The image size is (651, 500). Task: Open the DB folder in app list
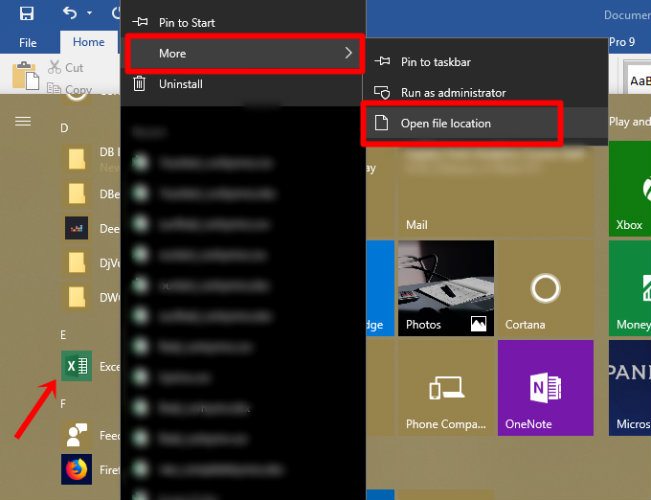coord(91,159)
